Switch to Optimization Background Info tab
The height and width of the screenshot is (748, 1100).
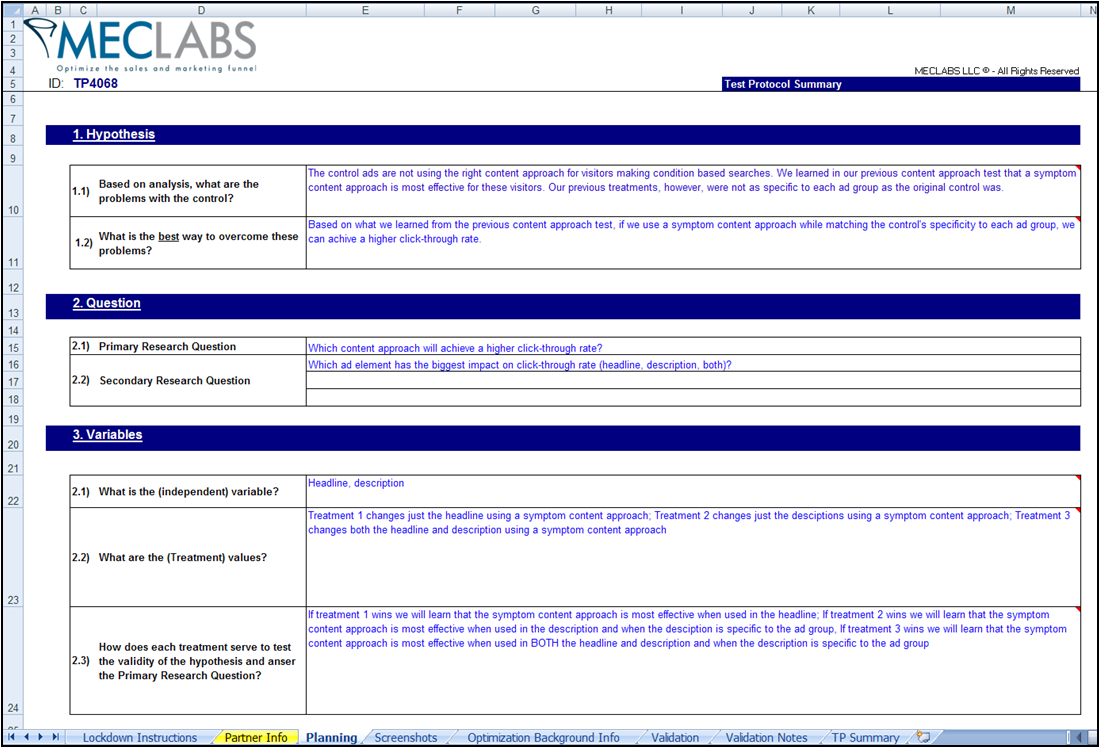click(543, 738)
